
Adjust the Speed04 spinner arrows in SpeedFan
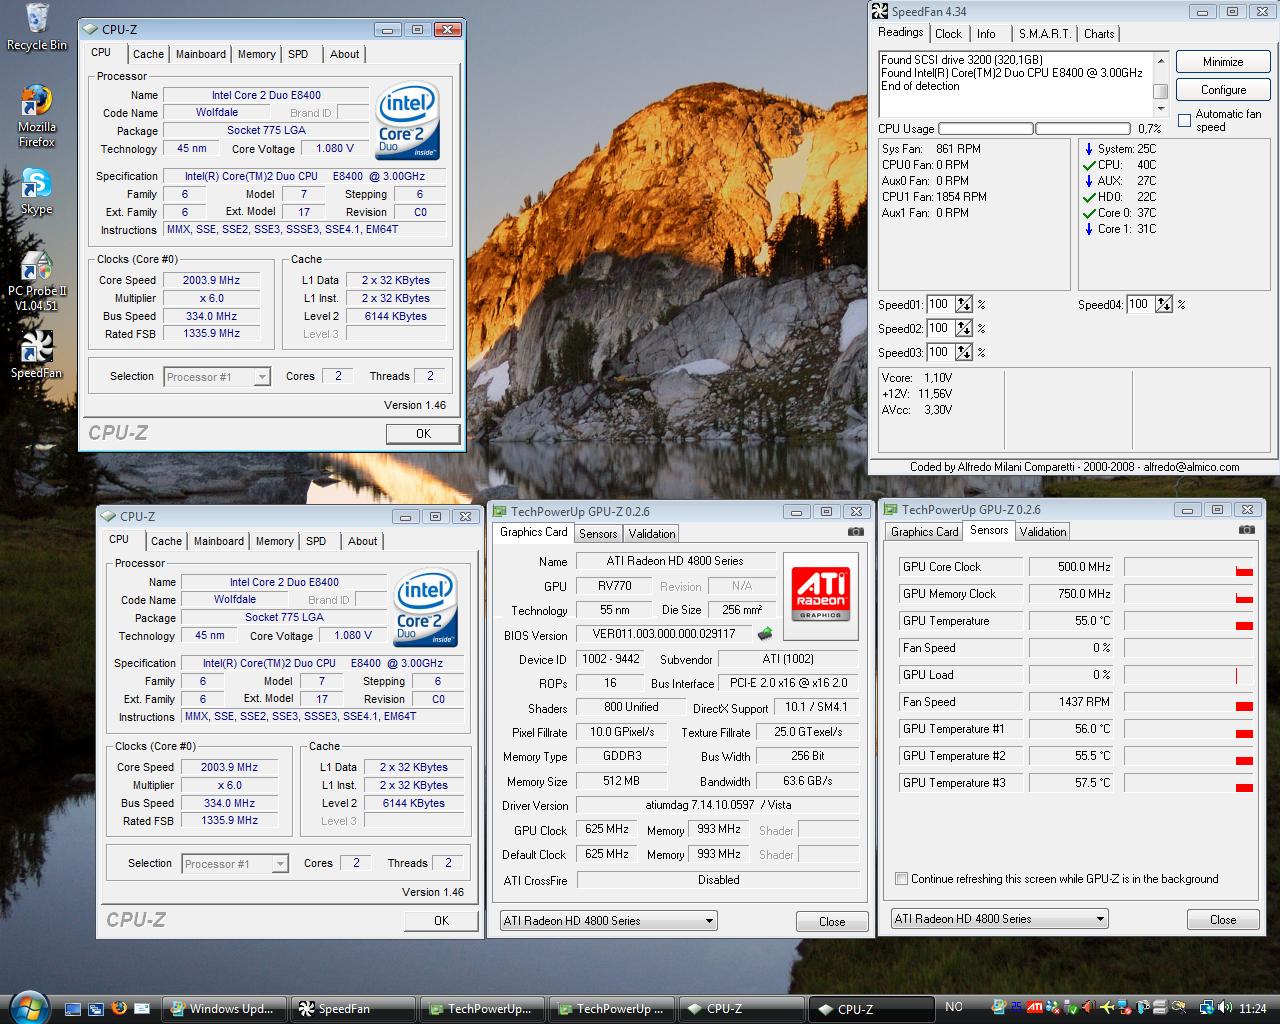[x=1163, y=305]
